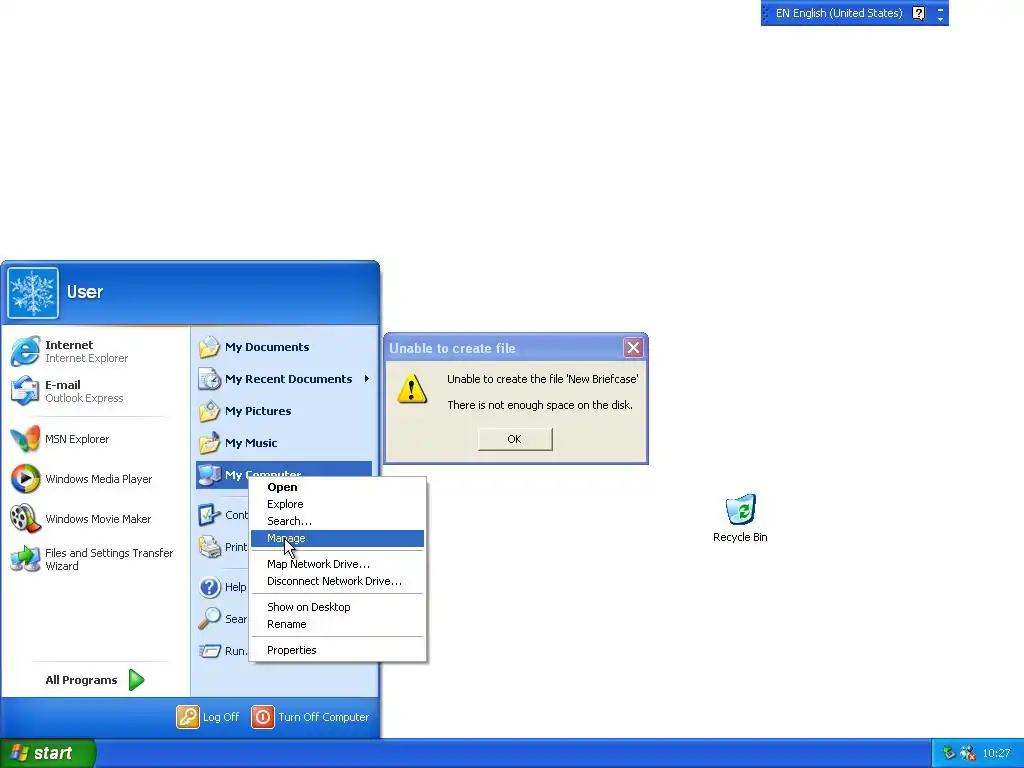Open language bar options dropdown arrow
This screenshot has width=1024, height=768.
[x=940, y=19]
